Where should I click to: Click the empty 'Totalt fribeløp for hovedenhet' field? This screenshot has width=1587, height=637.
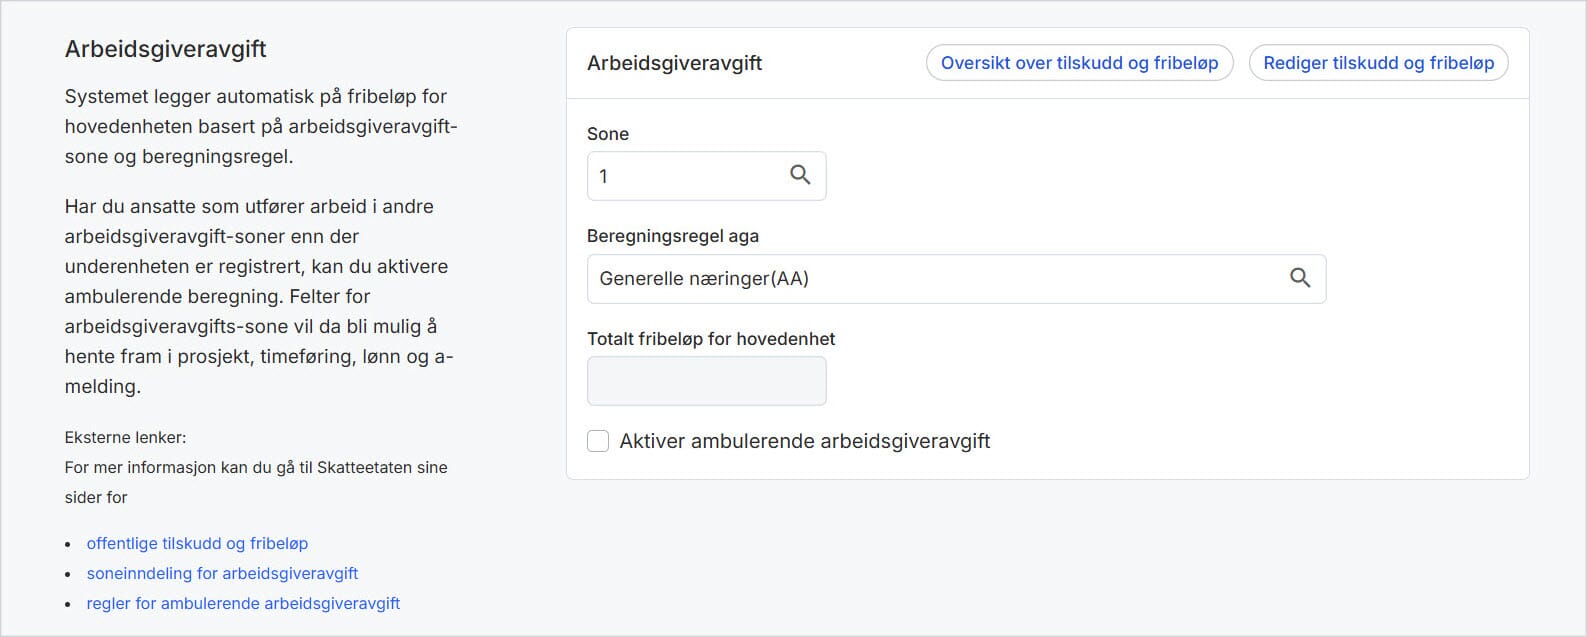(706, 381)
